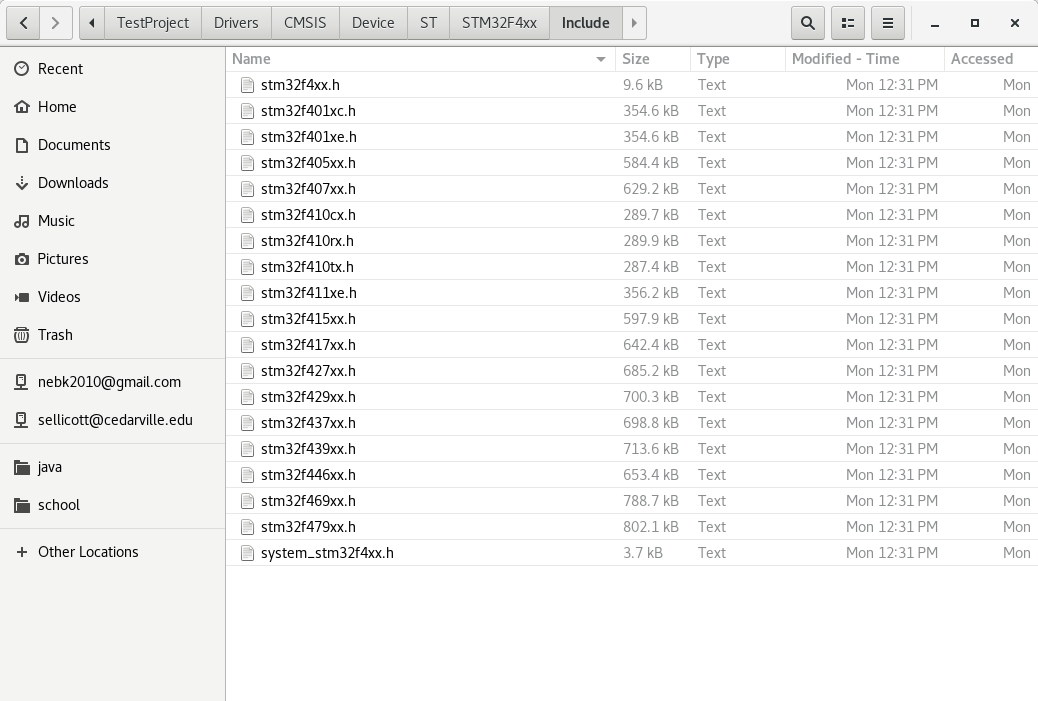Screen dimensions: 1038x701
Task: Navigate to CMSIS in the path bar
Action: point(305,23)
